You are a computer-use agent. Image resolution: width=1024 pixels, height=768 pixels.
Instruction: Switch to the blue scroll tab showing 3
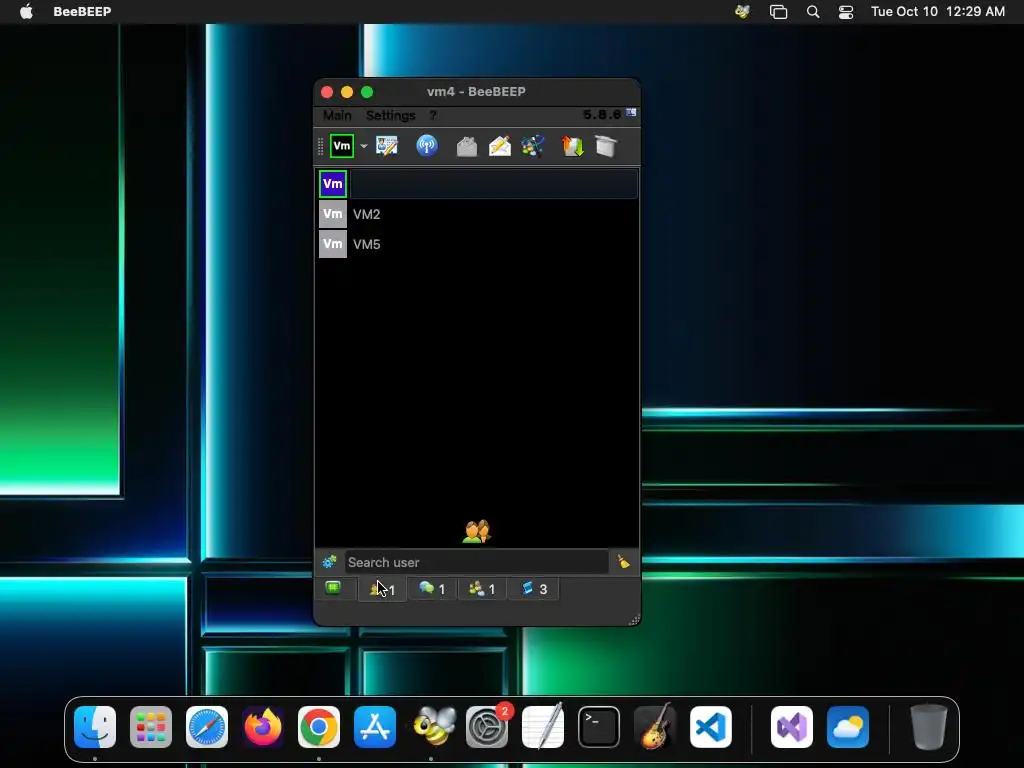pyautogui.click(x=534, y=589)
